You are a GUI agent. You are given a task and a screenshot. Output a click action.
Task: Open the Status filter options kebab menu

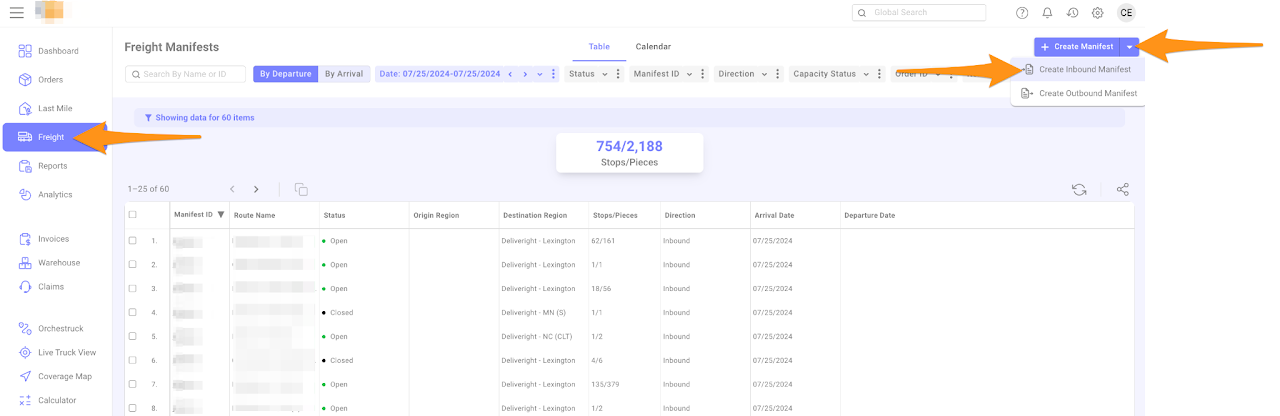[618, 74]
